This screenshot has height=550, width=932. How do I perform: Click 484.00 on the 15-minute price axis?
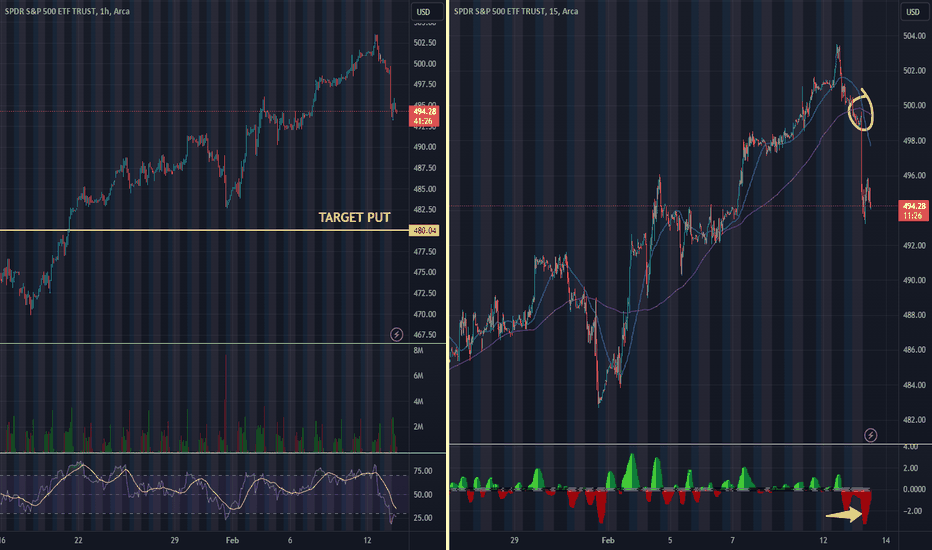[914, 385]
